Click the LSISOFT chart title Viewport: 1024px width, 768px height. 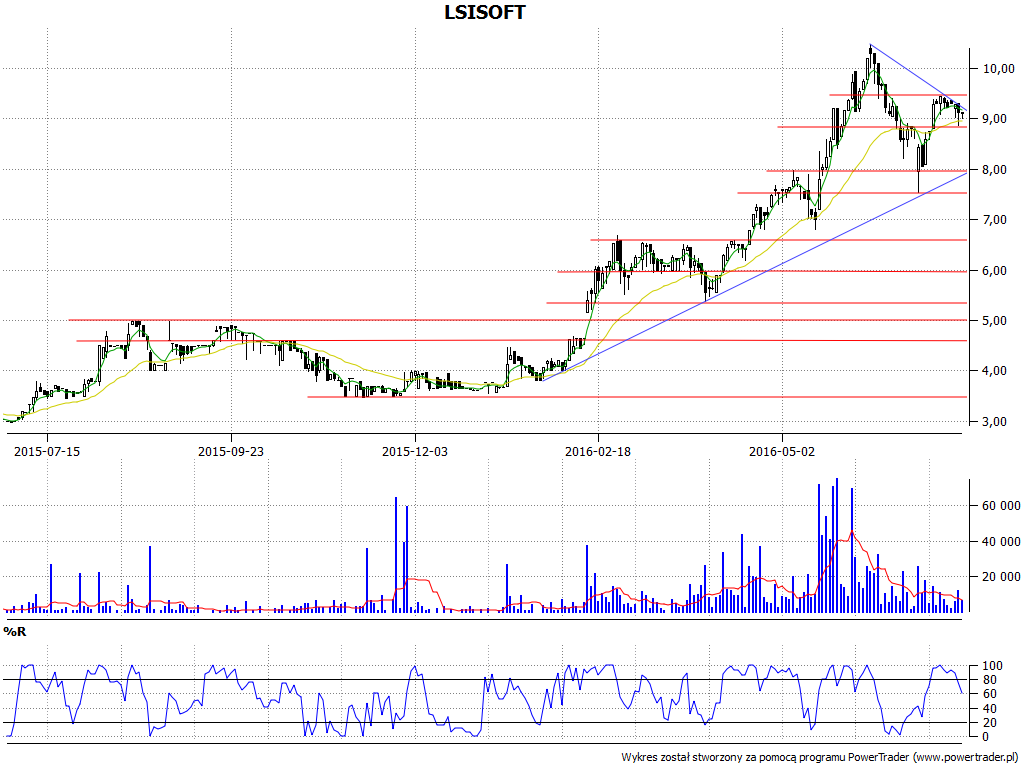484,12
